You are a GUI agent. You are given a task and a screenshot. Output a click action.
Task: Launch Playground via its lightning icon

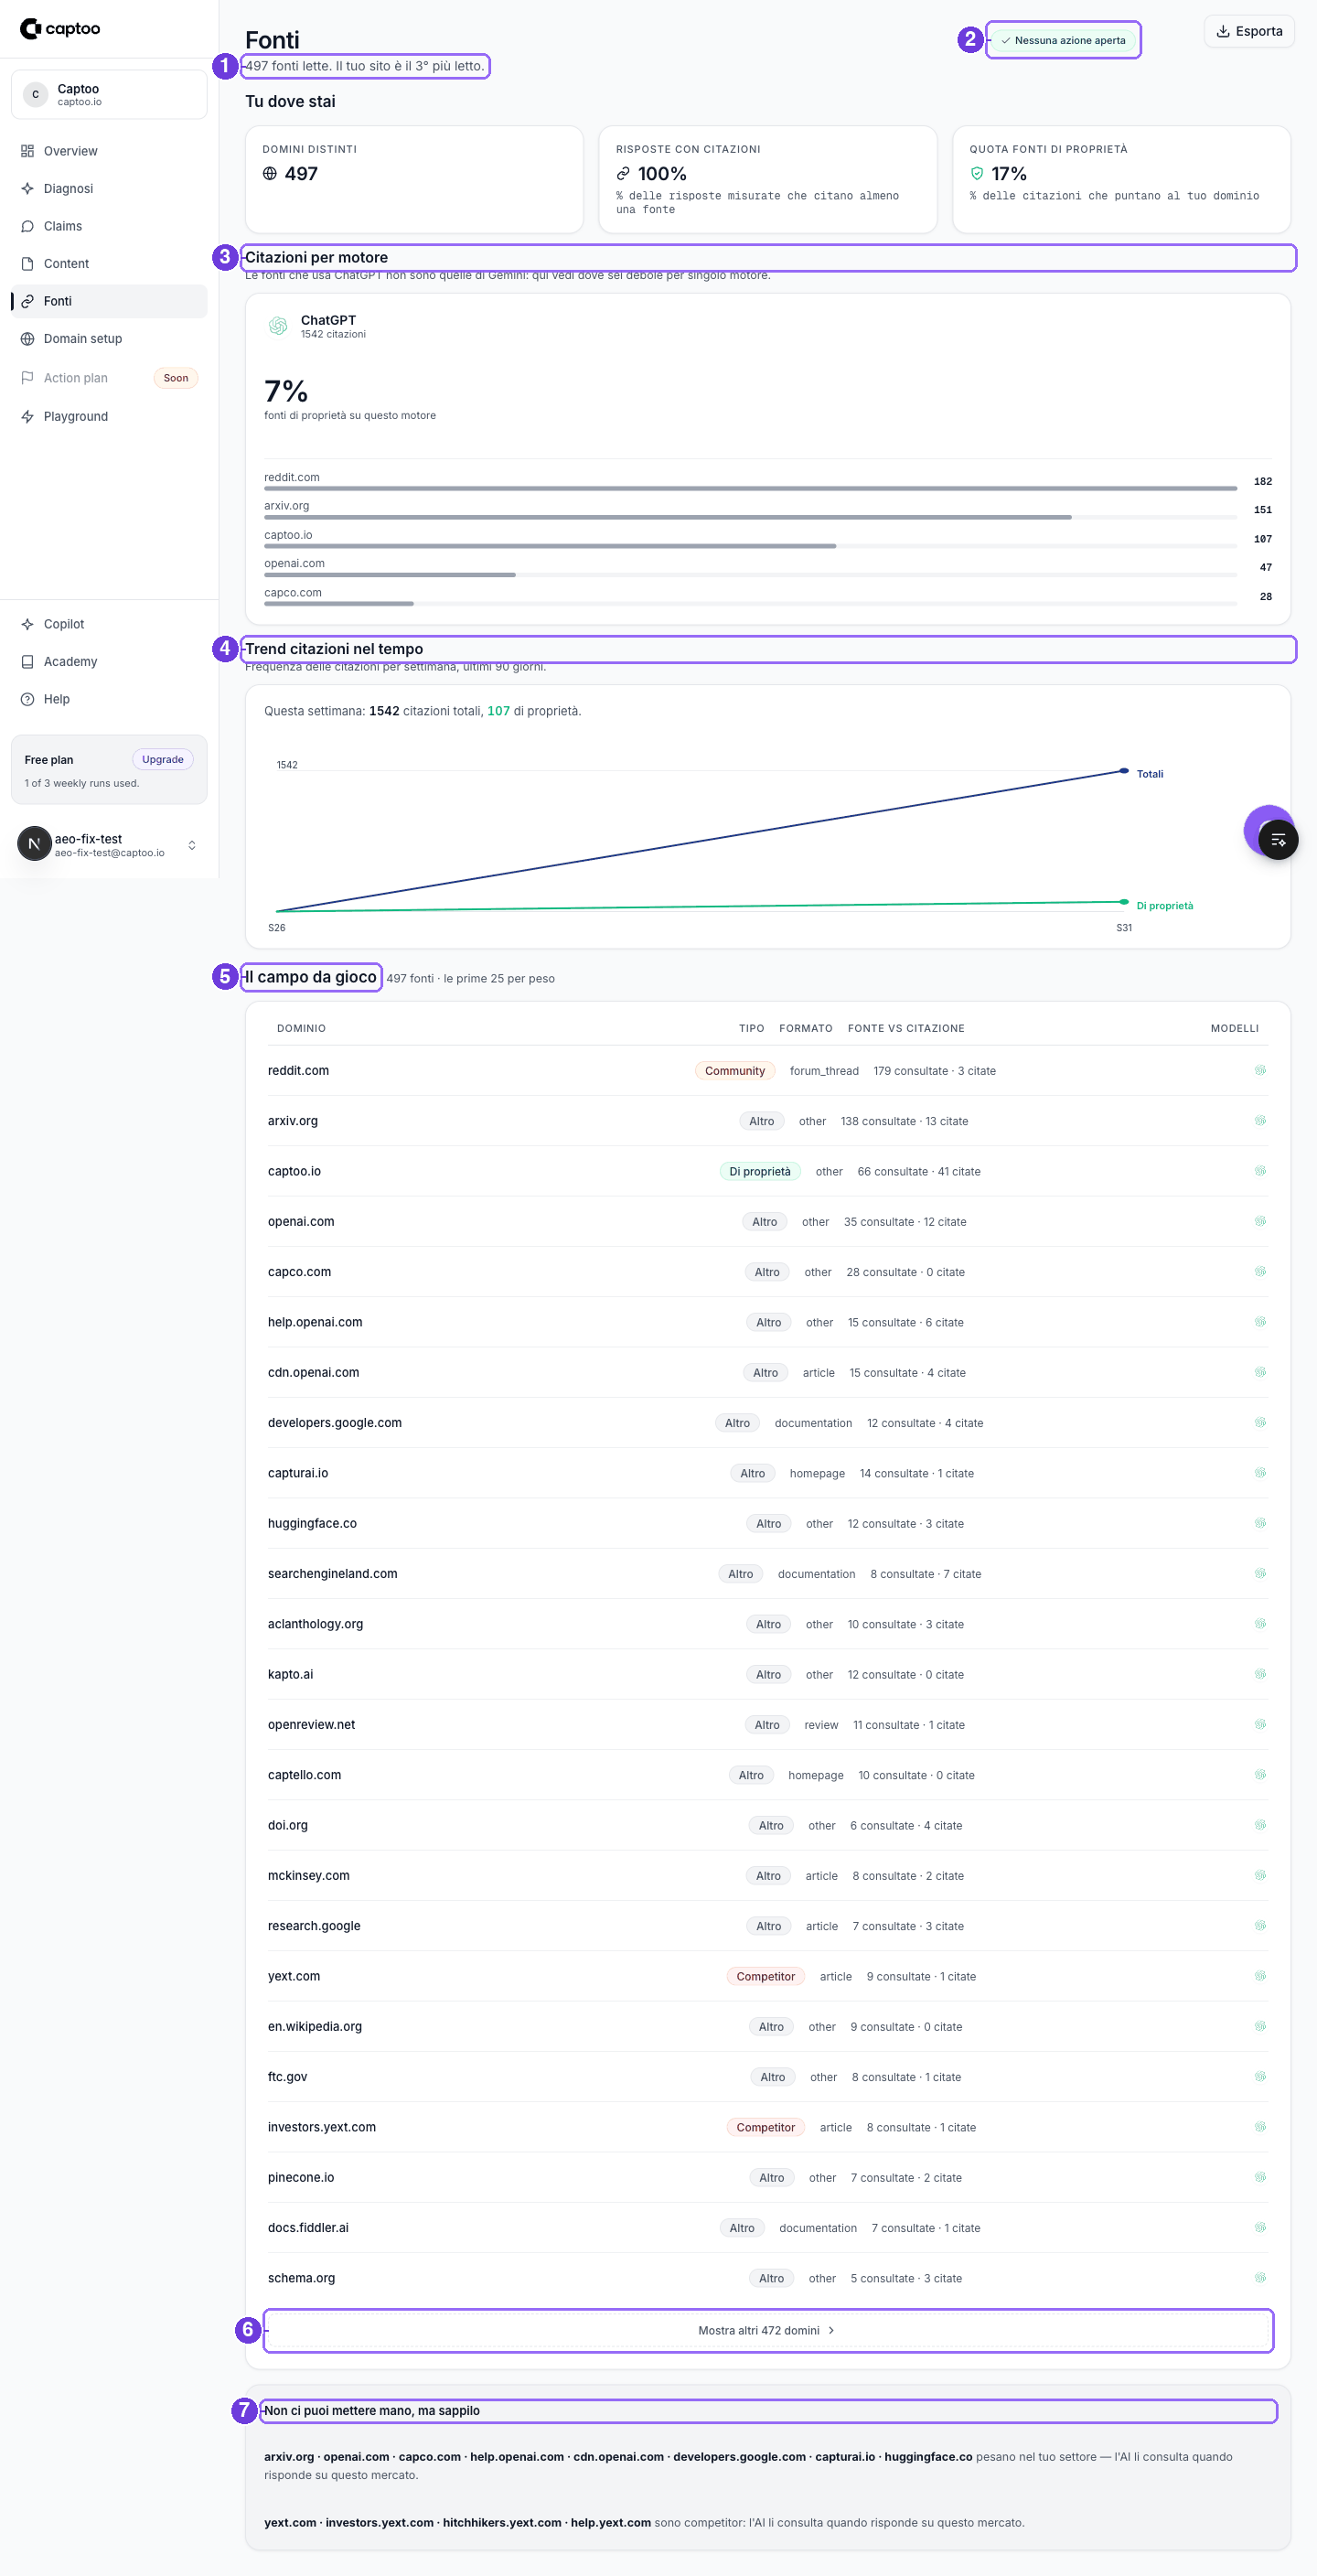[x=27, y=417]
